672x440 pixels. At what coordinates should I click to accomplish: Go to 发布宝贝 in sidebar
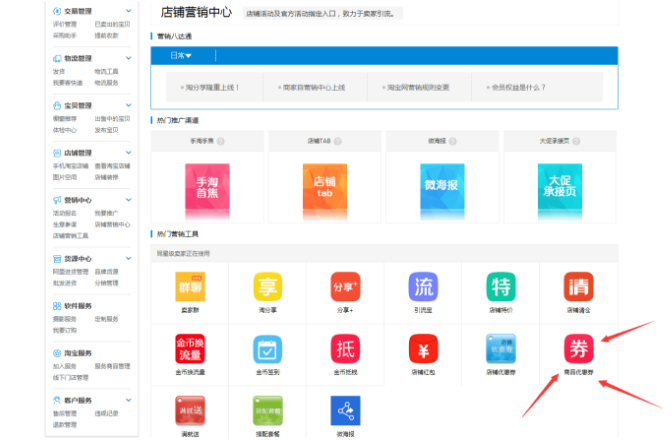tap(106, 130)
